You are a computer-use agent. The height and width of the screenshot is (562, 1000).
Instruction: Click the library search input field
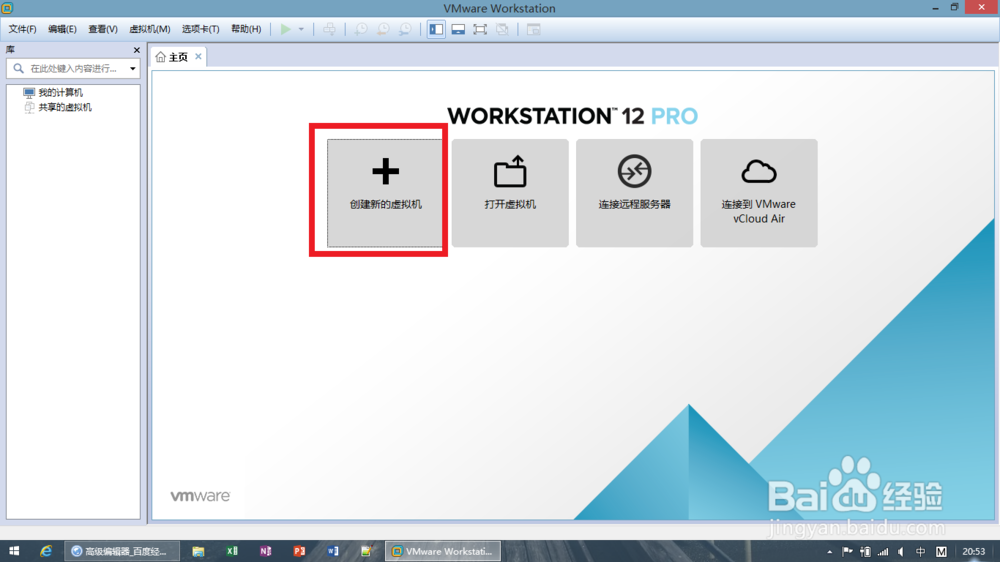[73, 68]
